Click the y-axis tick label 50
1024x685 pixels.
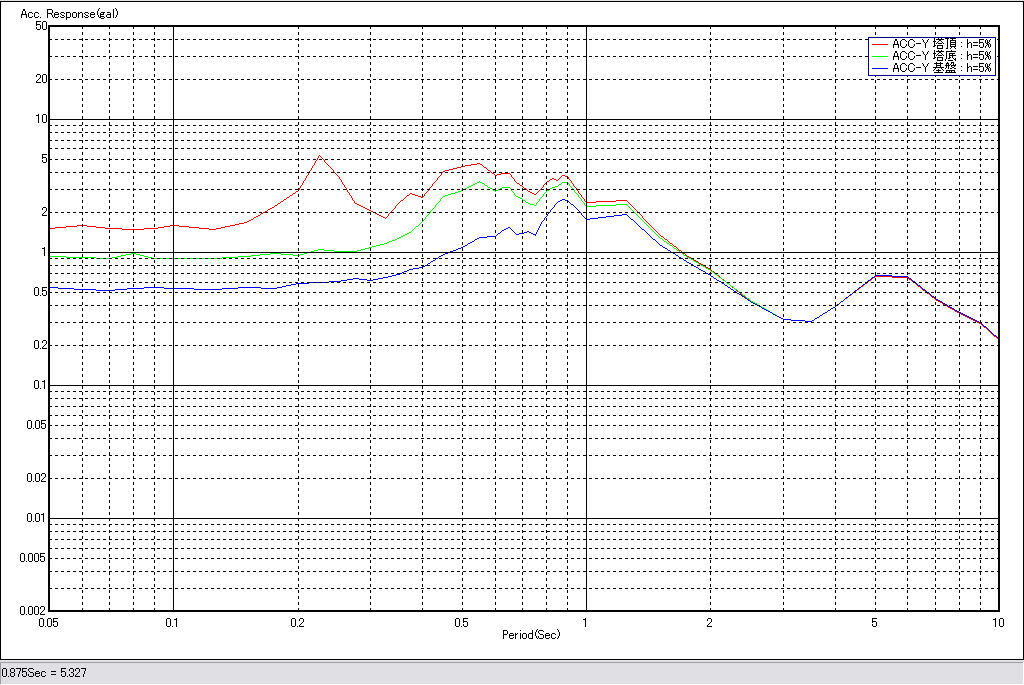coord(41,26)
